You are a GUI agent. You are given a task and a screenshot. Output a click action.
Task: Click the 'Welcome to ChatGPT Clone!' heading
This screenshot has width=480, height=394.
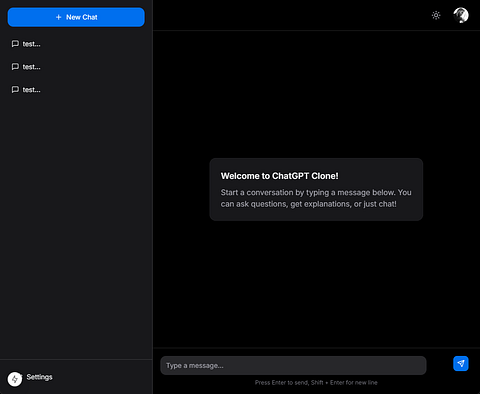(x=280, y=176)
